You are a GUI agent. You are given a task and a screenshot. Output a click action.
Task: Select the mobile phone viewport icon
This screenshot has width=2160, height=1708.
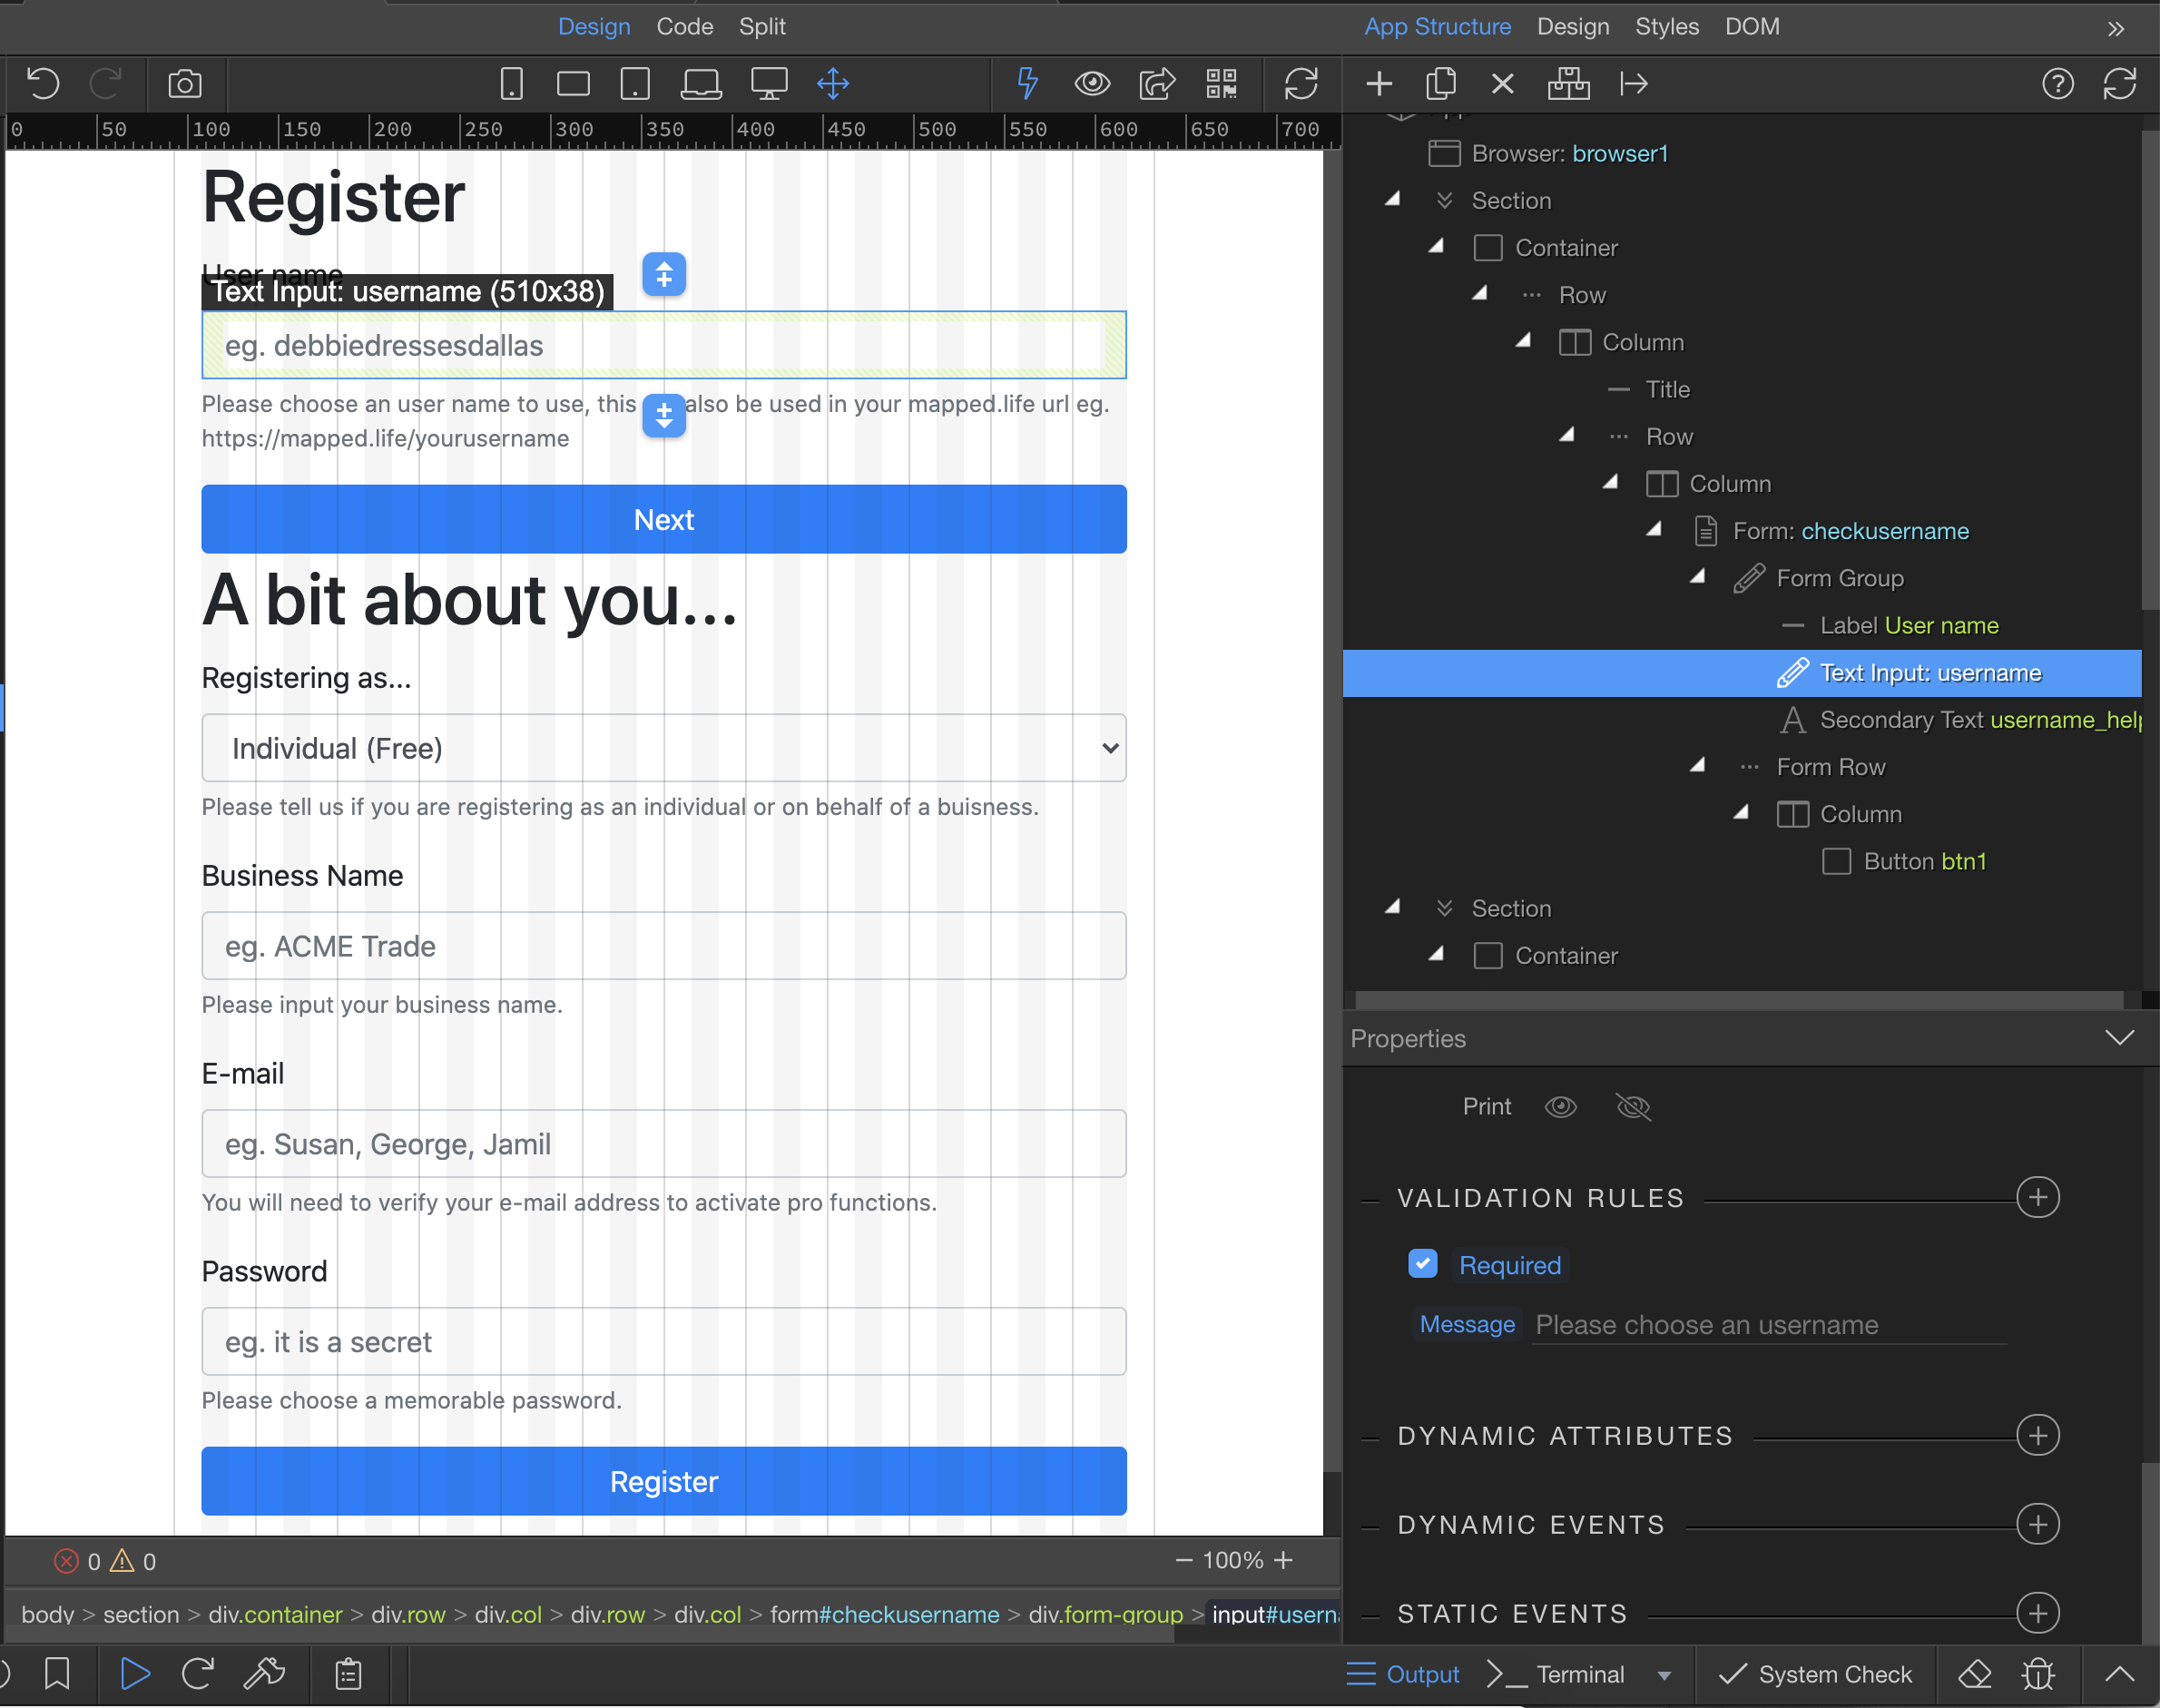[x=511, y=84]
